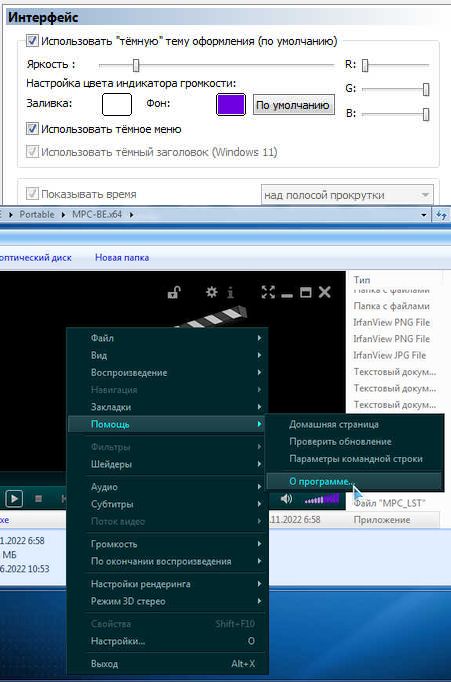Viewport: 451px width, 682px height.
Task: Click the info 'i' icon in player
Action: [231, 292]
